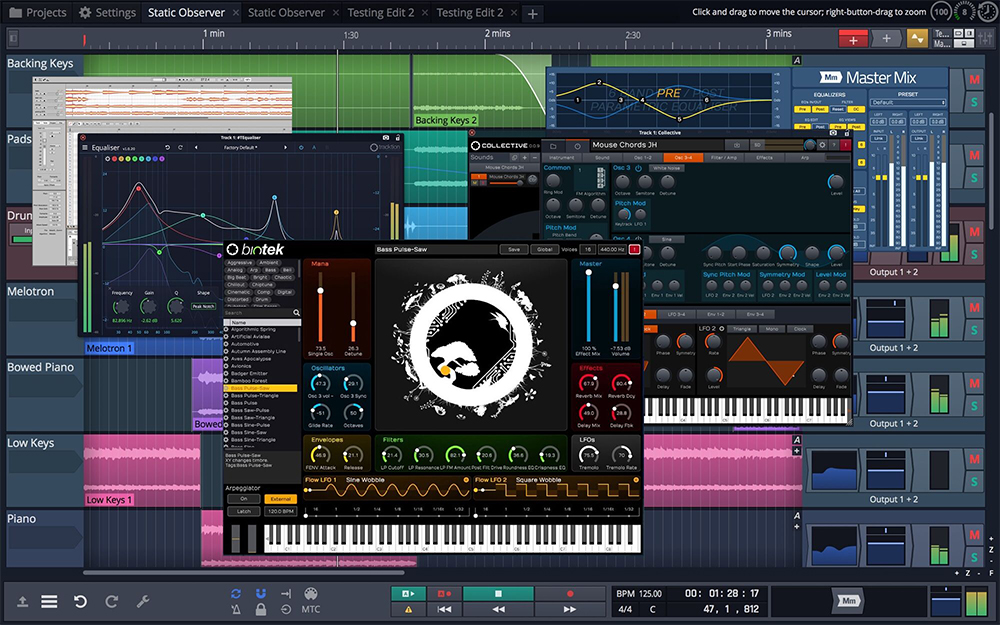Click the 4/4 time signature field
The height and width of the screenshot is (625, 1000).
[625, 610]
